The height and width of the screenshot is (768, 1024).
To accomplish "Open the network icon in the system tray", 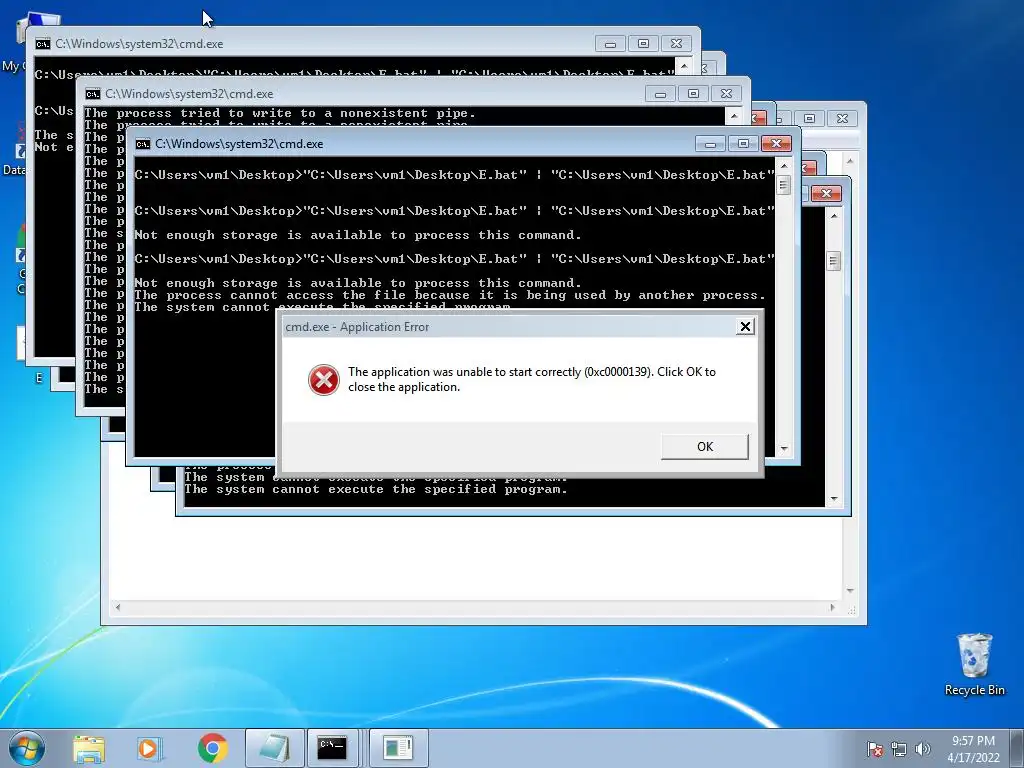I will (x=899, y=749).
